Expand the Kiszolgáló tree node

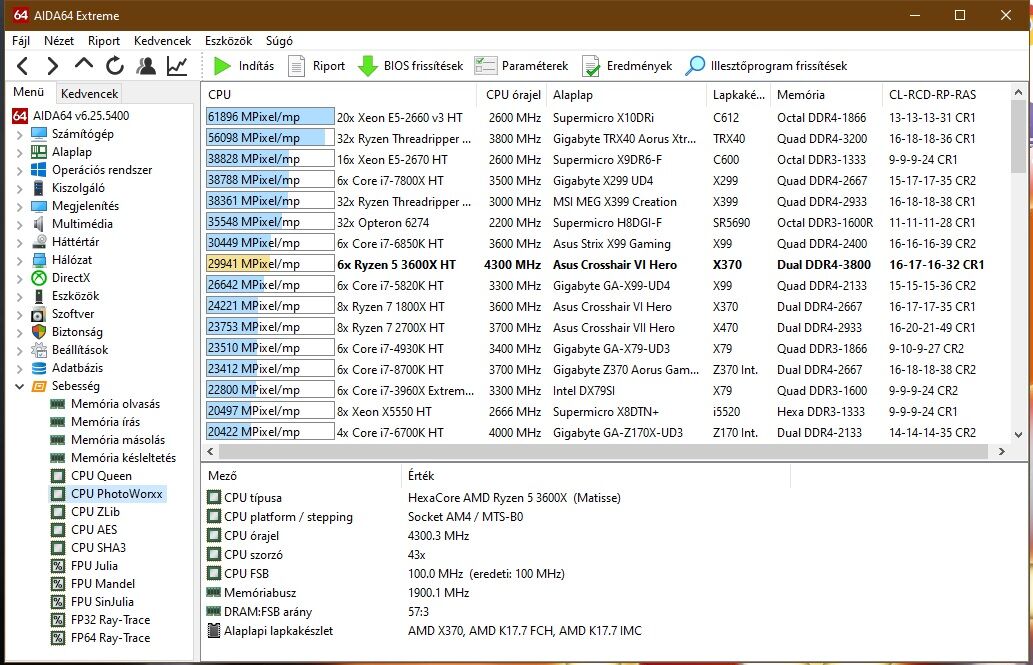click(x=19, y=188)
